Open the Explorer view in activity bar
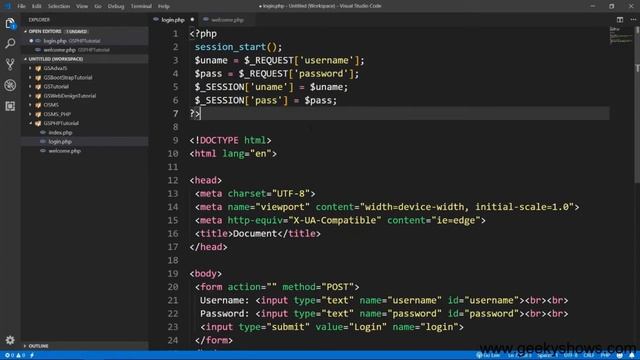This screenshot has height=360, width=640. pyautogui.click(x=10, y=23)
